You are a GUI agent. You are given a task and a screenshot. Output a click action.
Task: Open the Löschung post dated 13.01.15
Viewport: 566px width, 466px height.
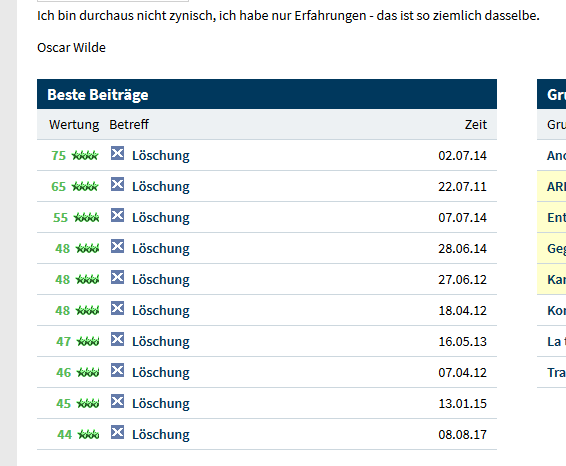pos(161,404)
